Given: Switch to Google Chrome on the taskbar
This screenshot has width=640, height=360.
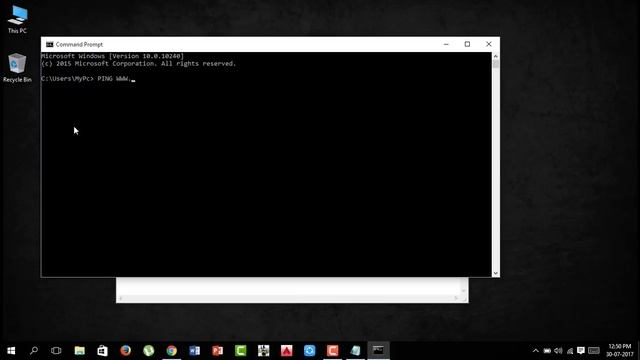Looking at the screenshot, I should click(171, 351).
